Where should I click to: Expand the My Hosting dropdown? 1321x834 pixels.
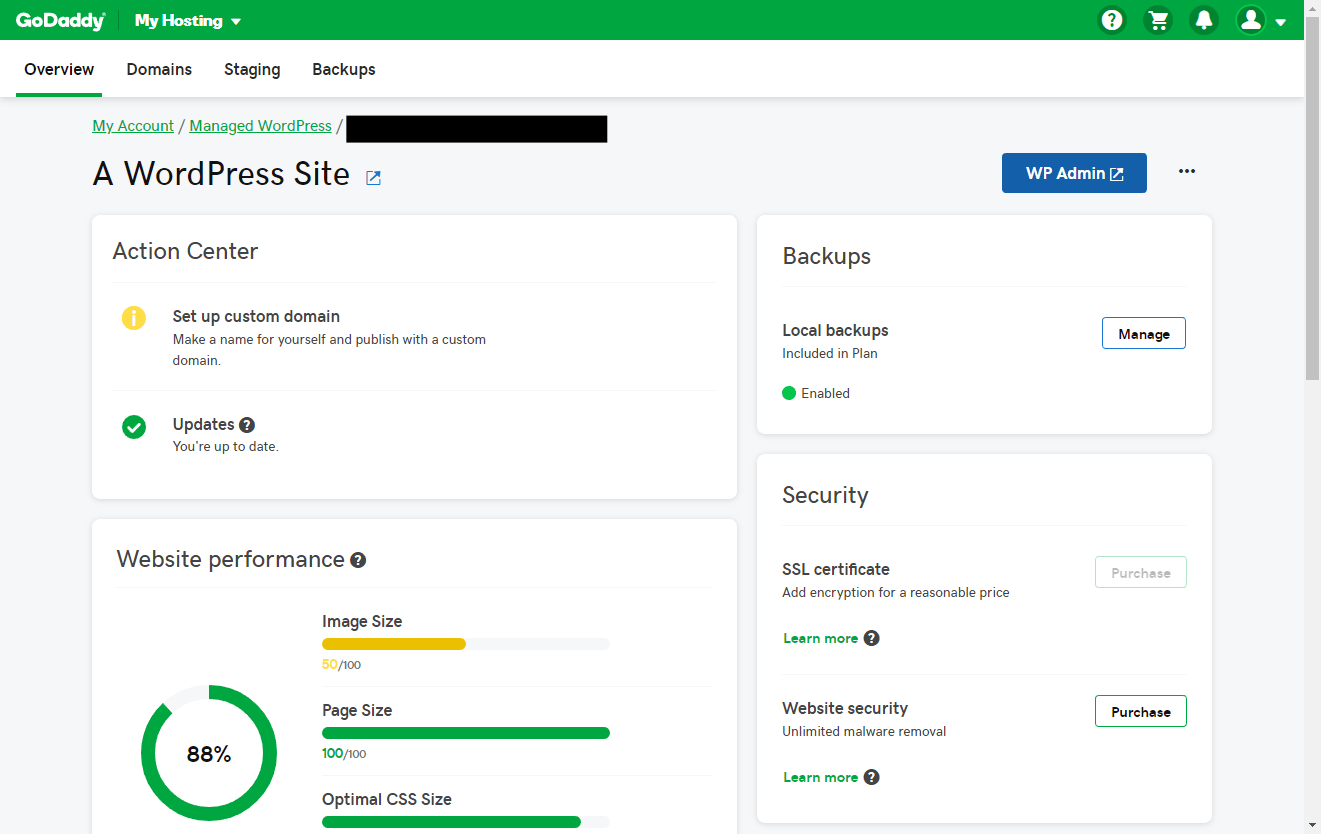point(188,19)
